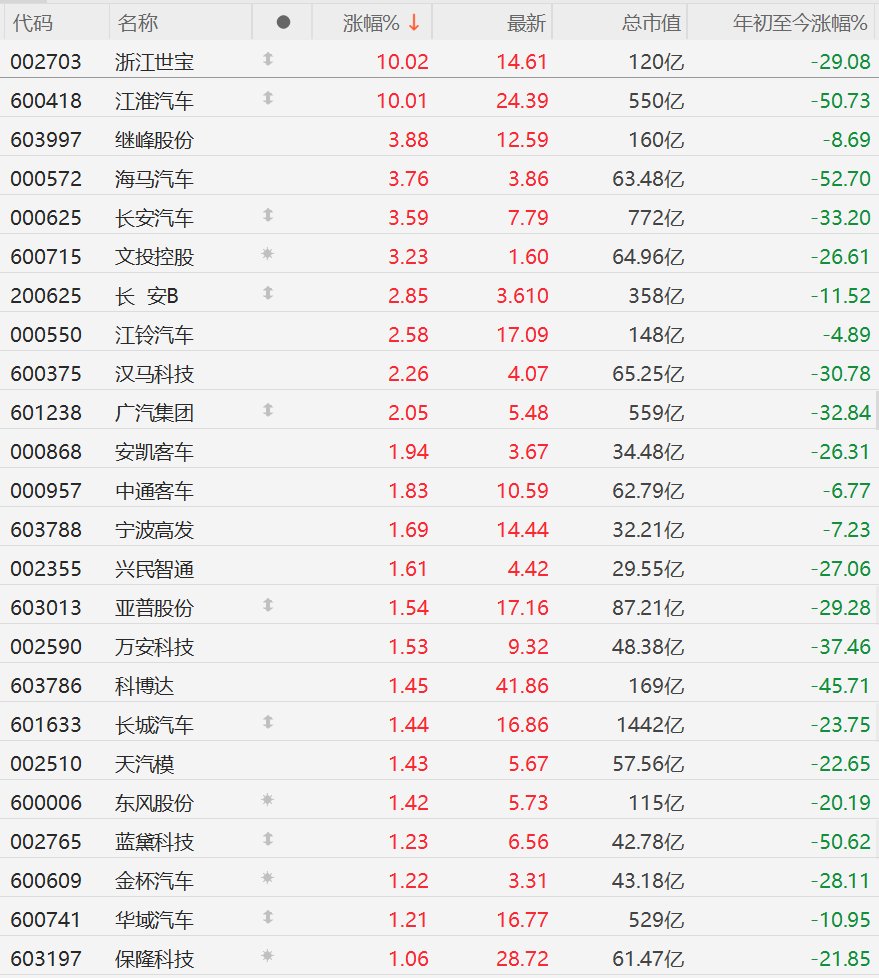Click stock code 603197
879x978 pixels.
tap(46, 959)
